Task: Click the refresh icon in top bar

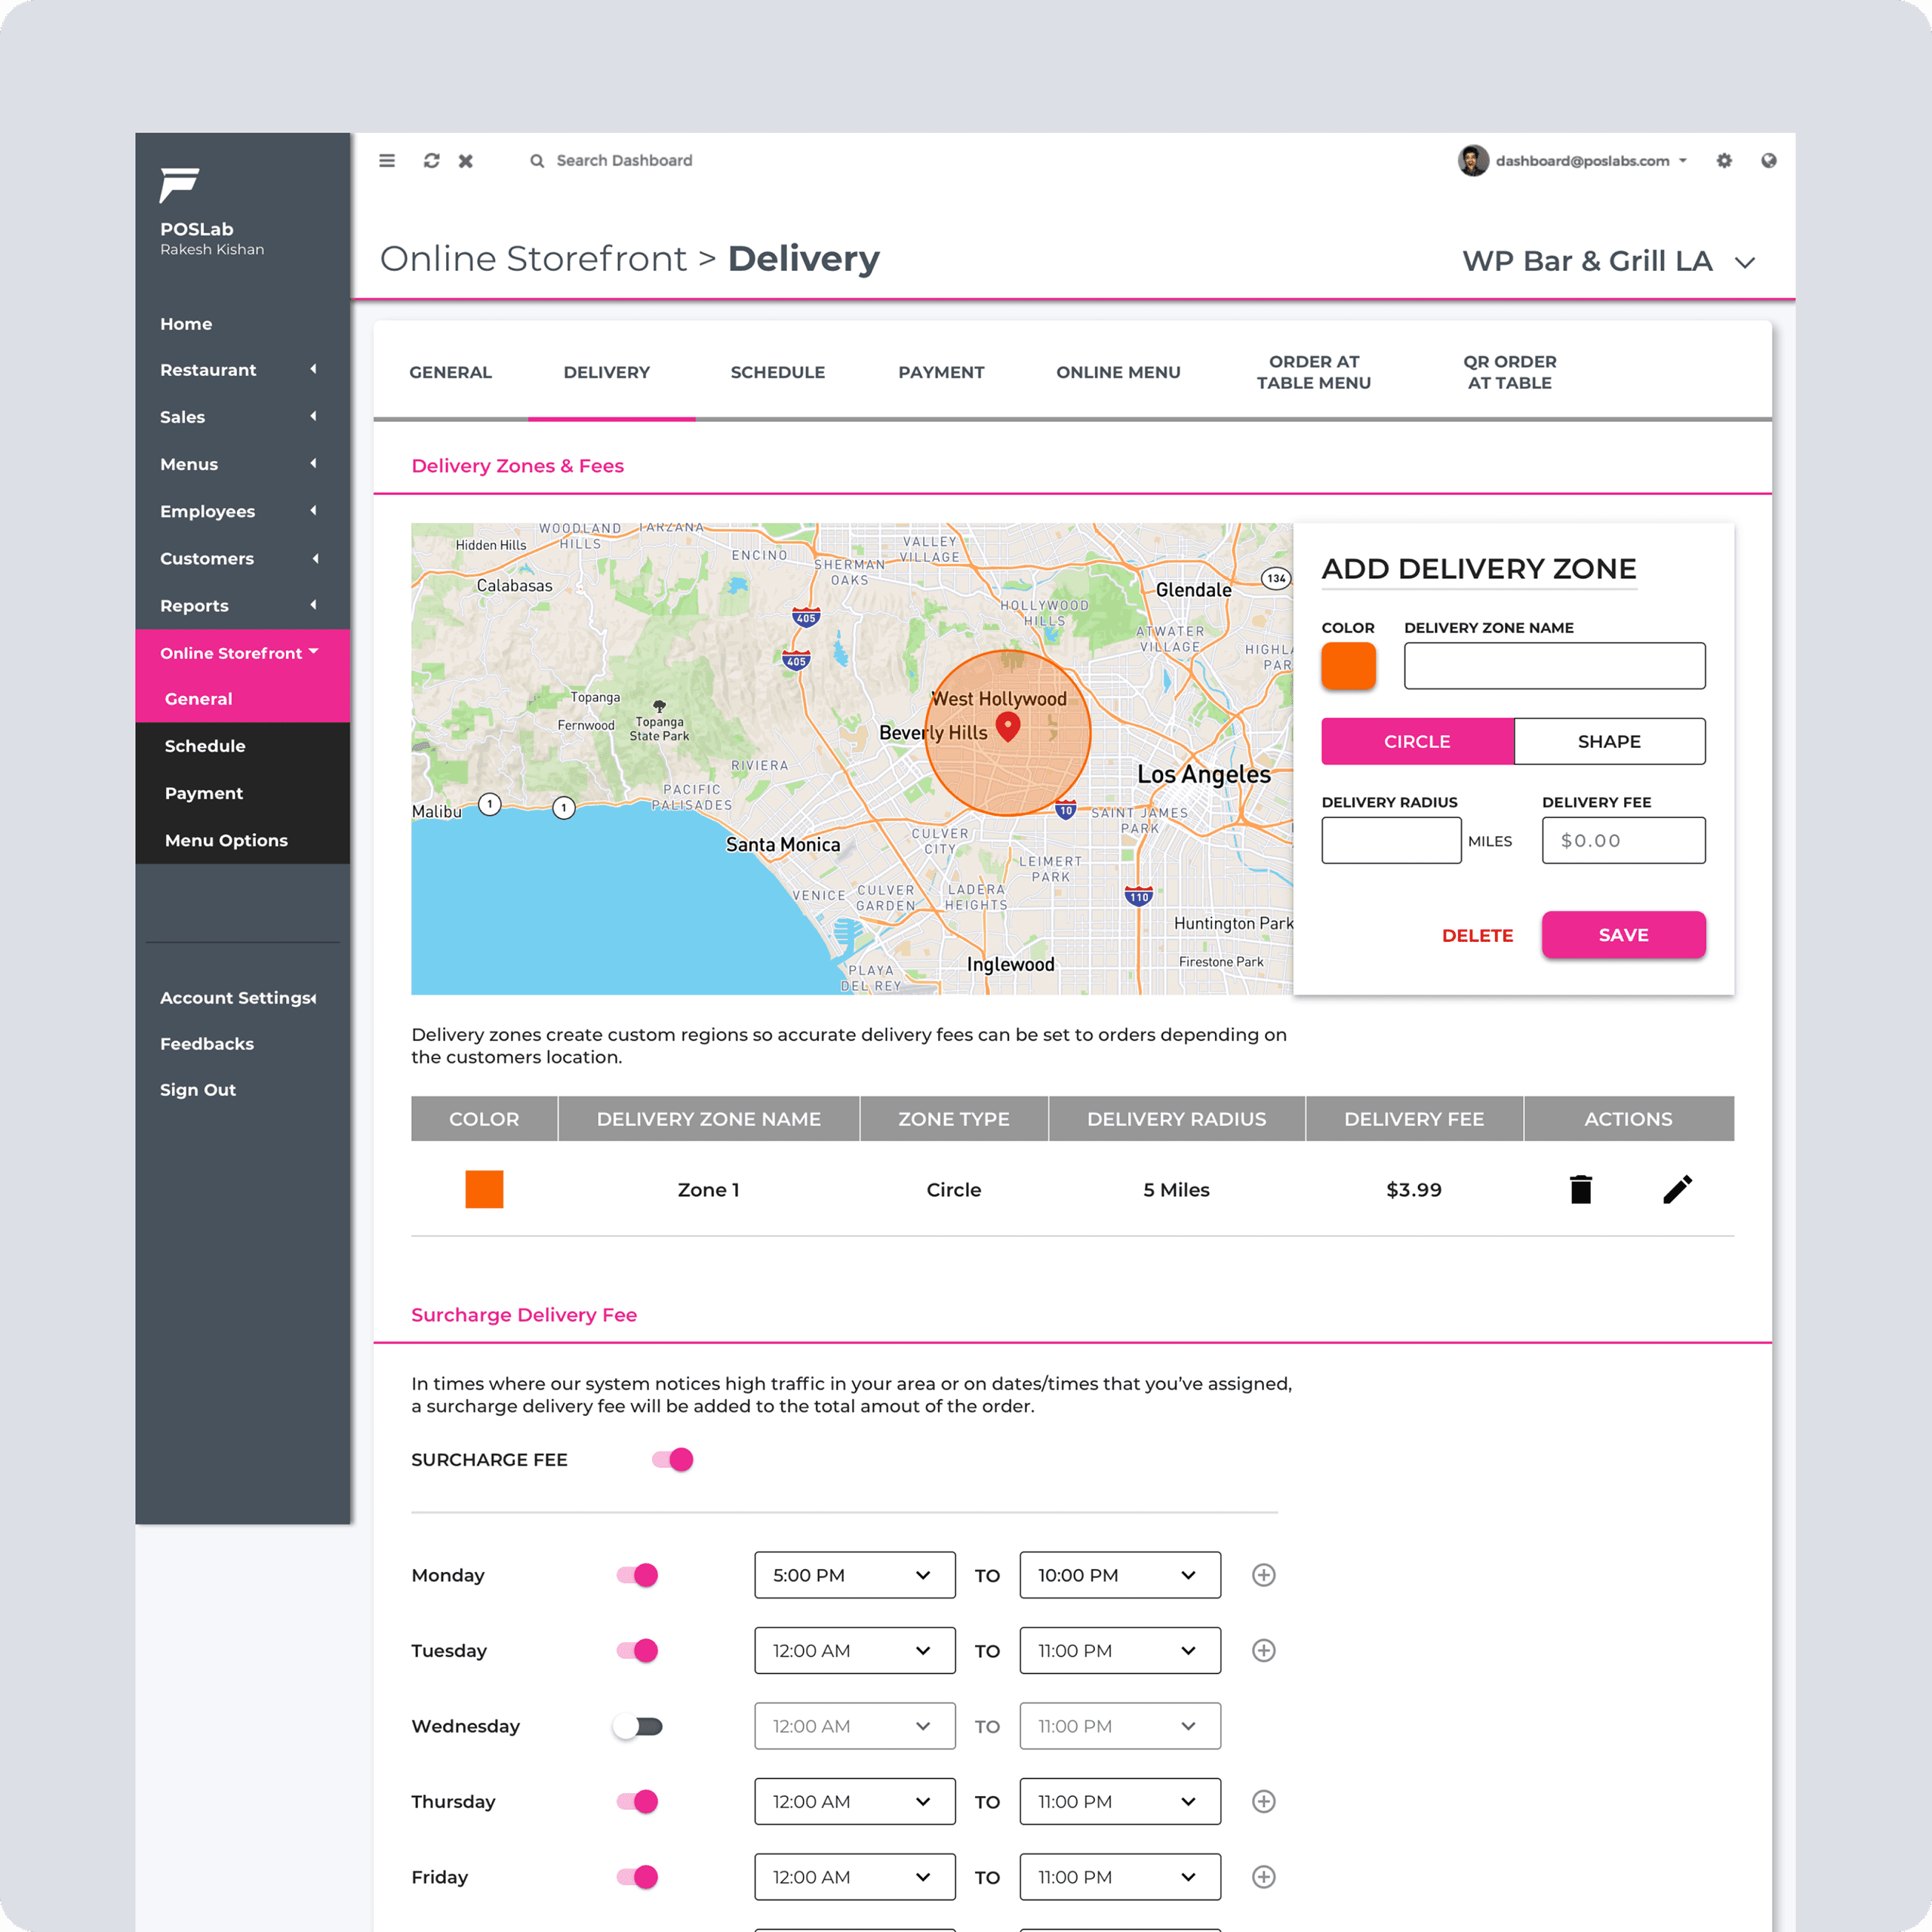Action: tap(431, 161)
